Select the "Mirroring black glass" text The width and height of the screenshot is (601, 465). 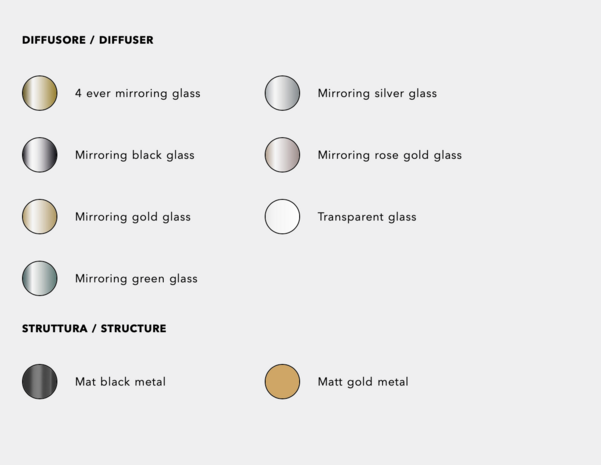135,155
